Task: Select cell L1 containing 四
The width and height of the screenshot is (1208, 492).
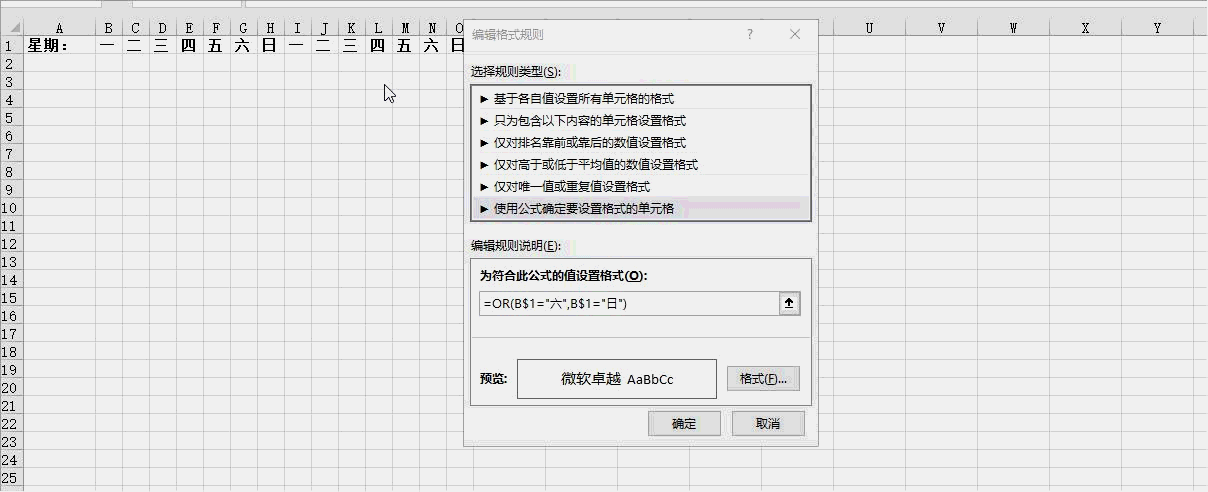Action: (x=378, y=45)
